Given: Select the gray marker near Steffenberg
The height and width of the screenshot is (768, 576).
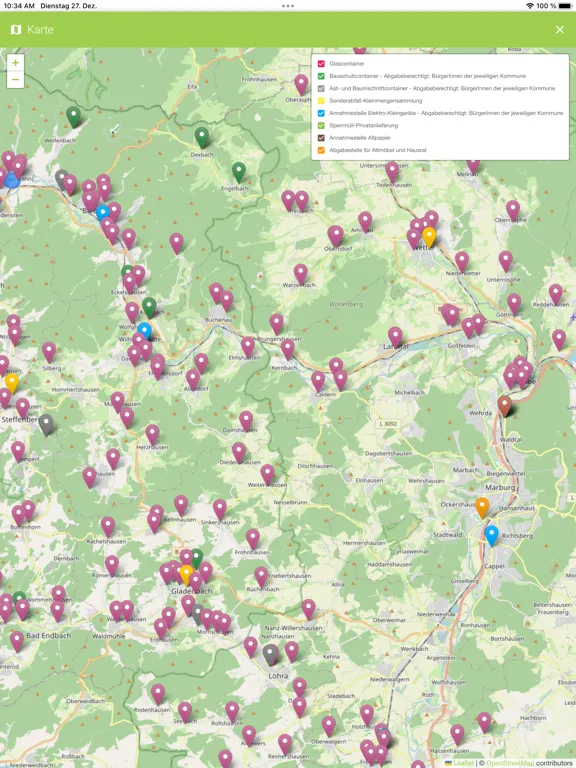Looking at the screenshot, I should (x=46, y=424).
